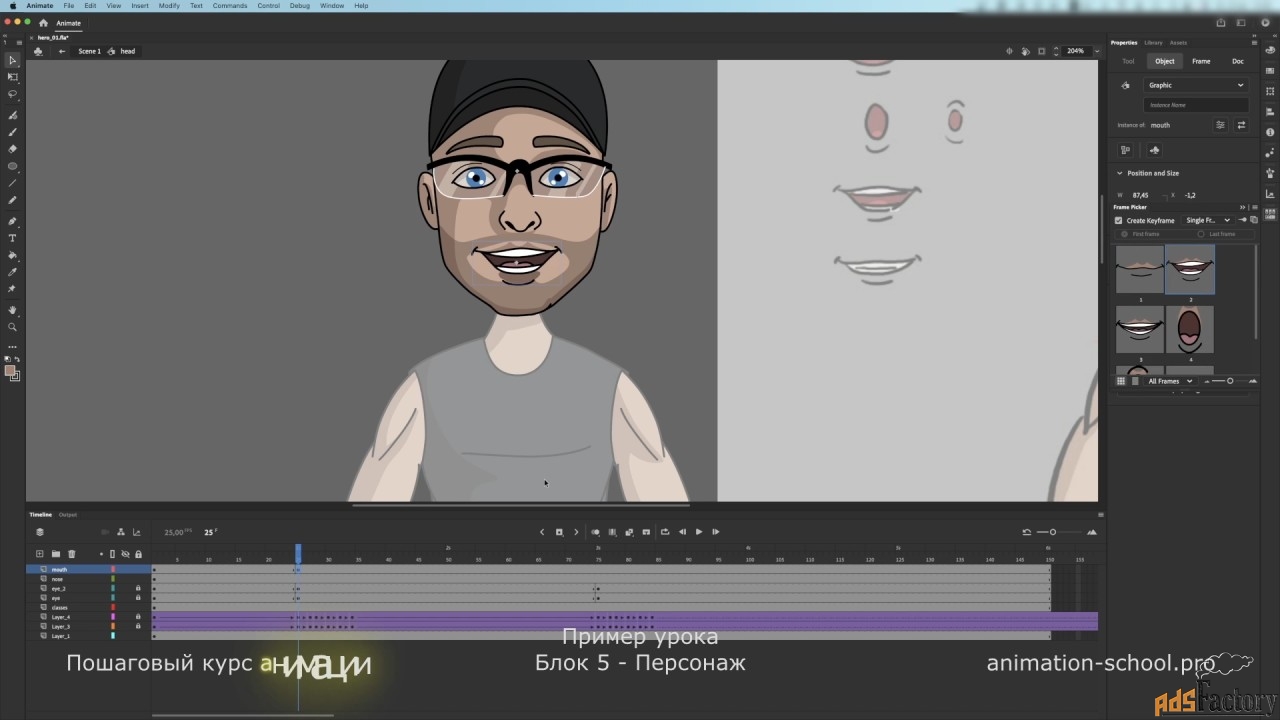Open the Properties panel options menu
Viewport: 1280px width, 720px height.
[x=1254, y=43]
